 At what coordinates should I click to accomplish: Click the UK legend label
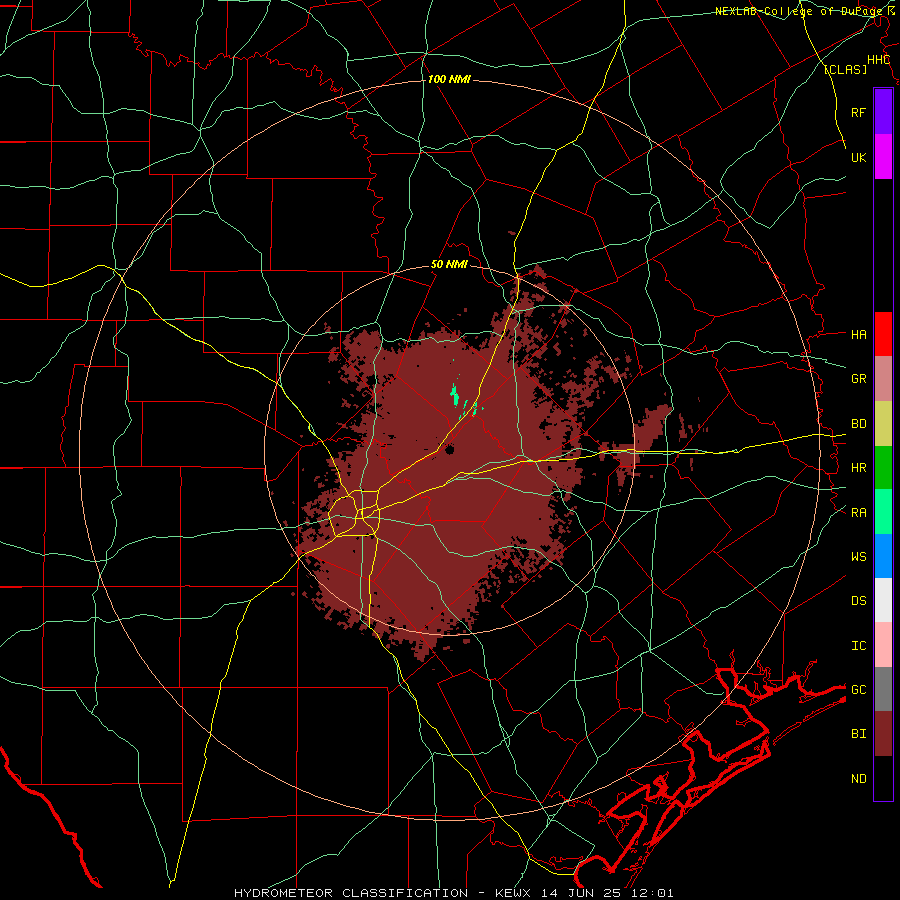[x=858, y=157]
